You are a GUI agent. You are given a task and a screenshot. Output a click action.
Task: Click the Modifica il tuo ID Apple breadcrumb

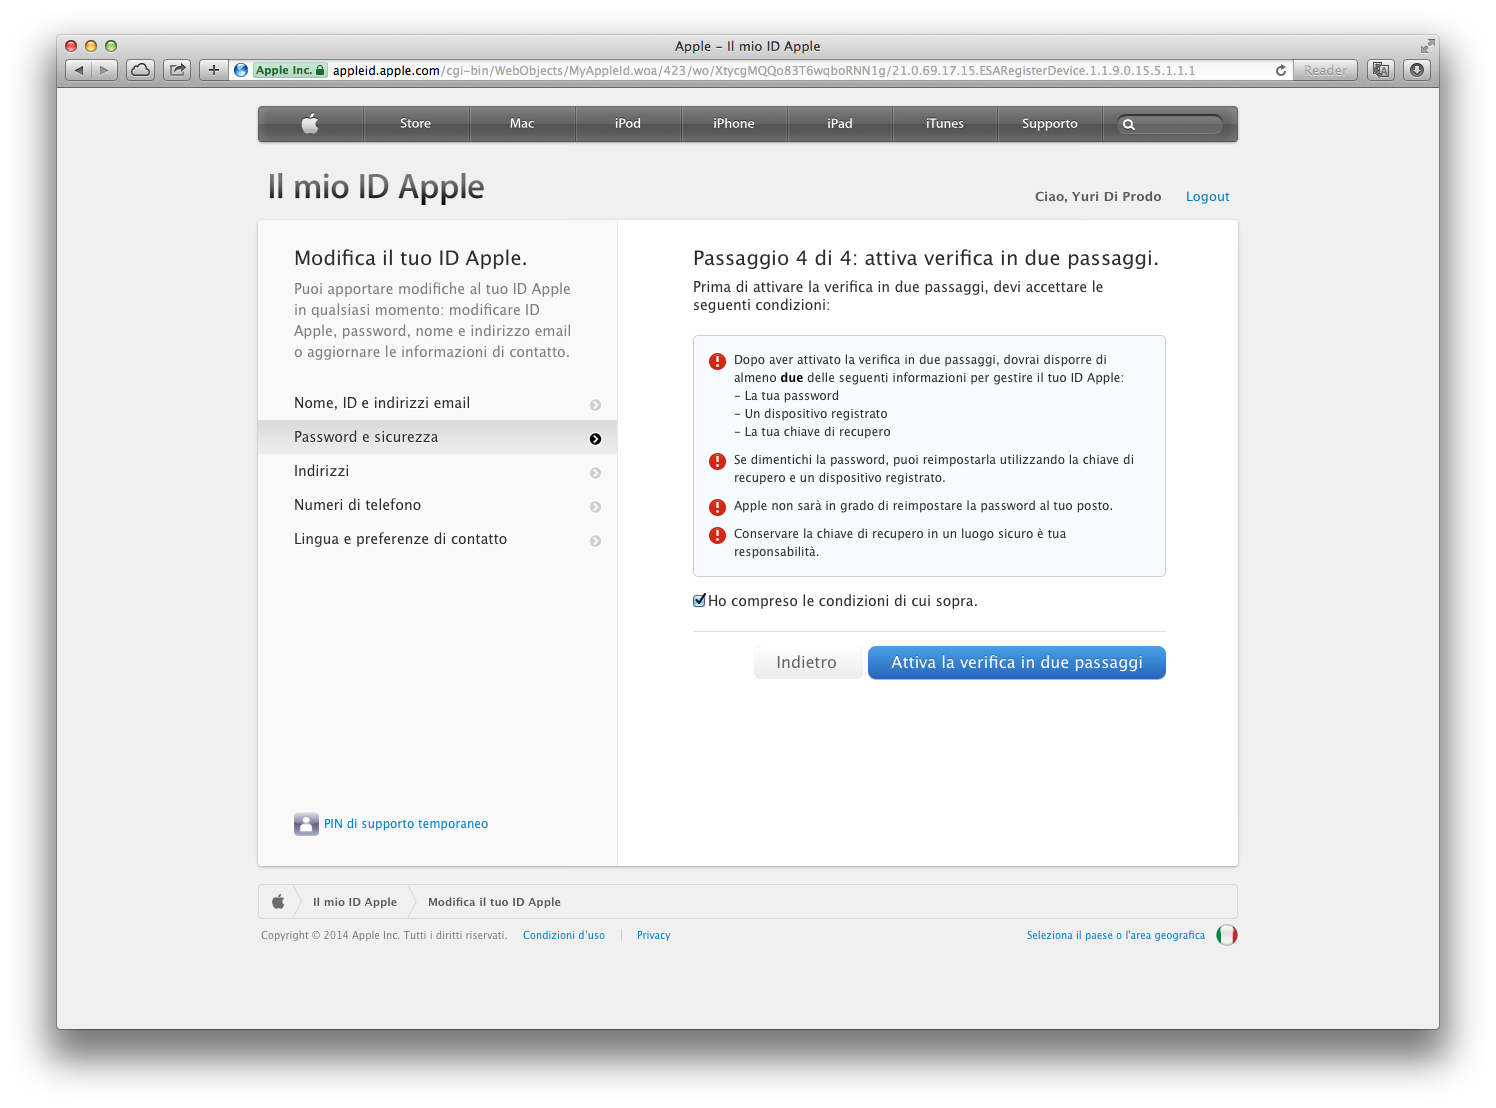coord(494,902)
